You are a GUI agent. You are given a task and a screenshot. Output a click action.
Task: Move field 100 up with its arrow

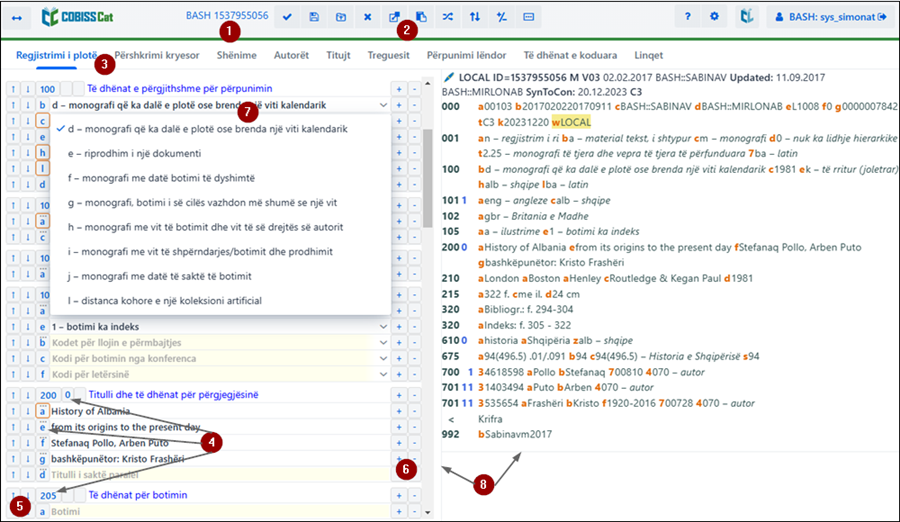pyautogui.click(x=13, y=89)
